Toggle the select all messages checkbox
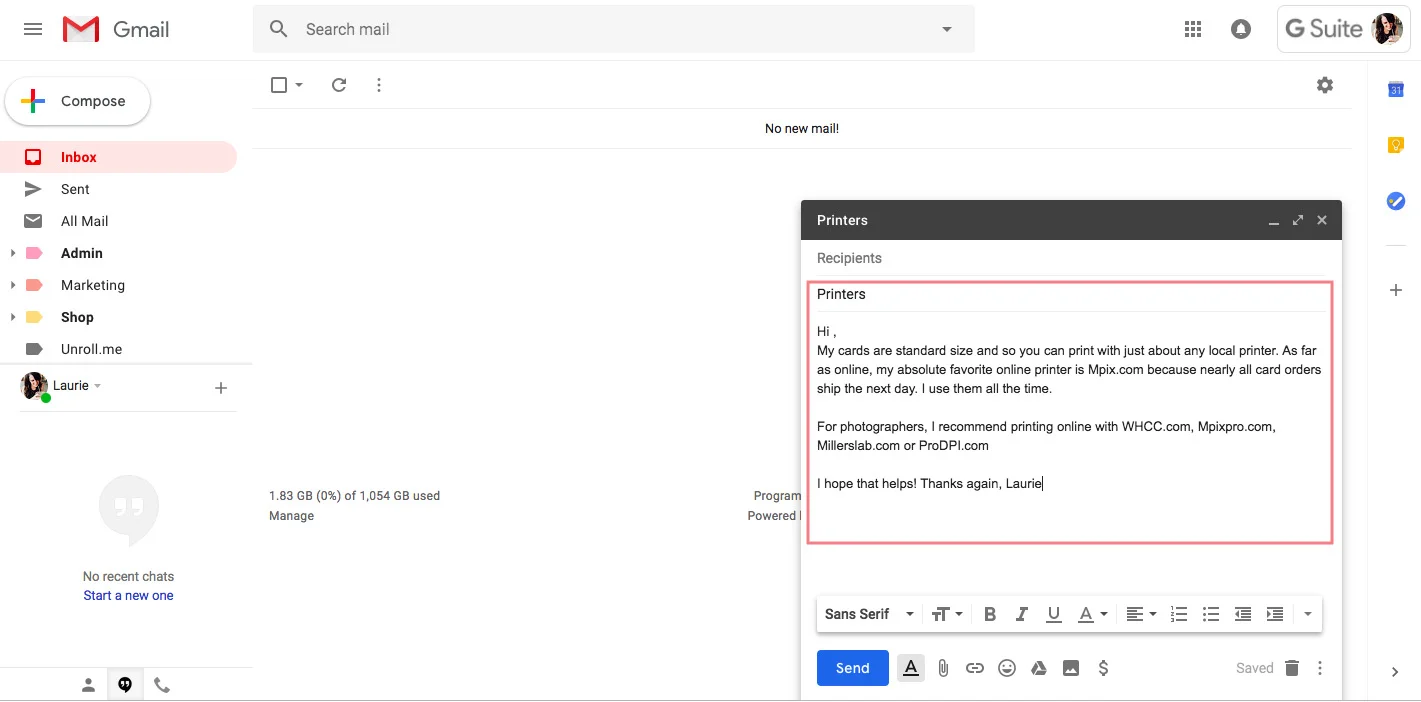 (279, 85)
